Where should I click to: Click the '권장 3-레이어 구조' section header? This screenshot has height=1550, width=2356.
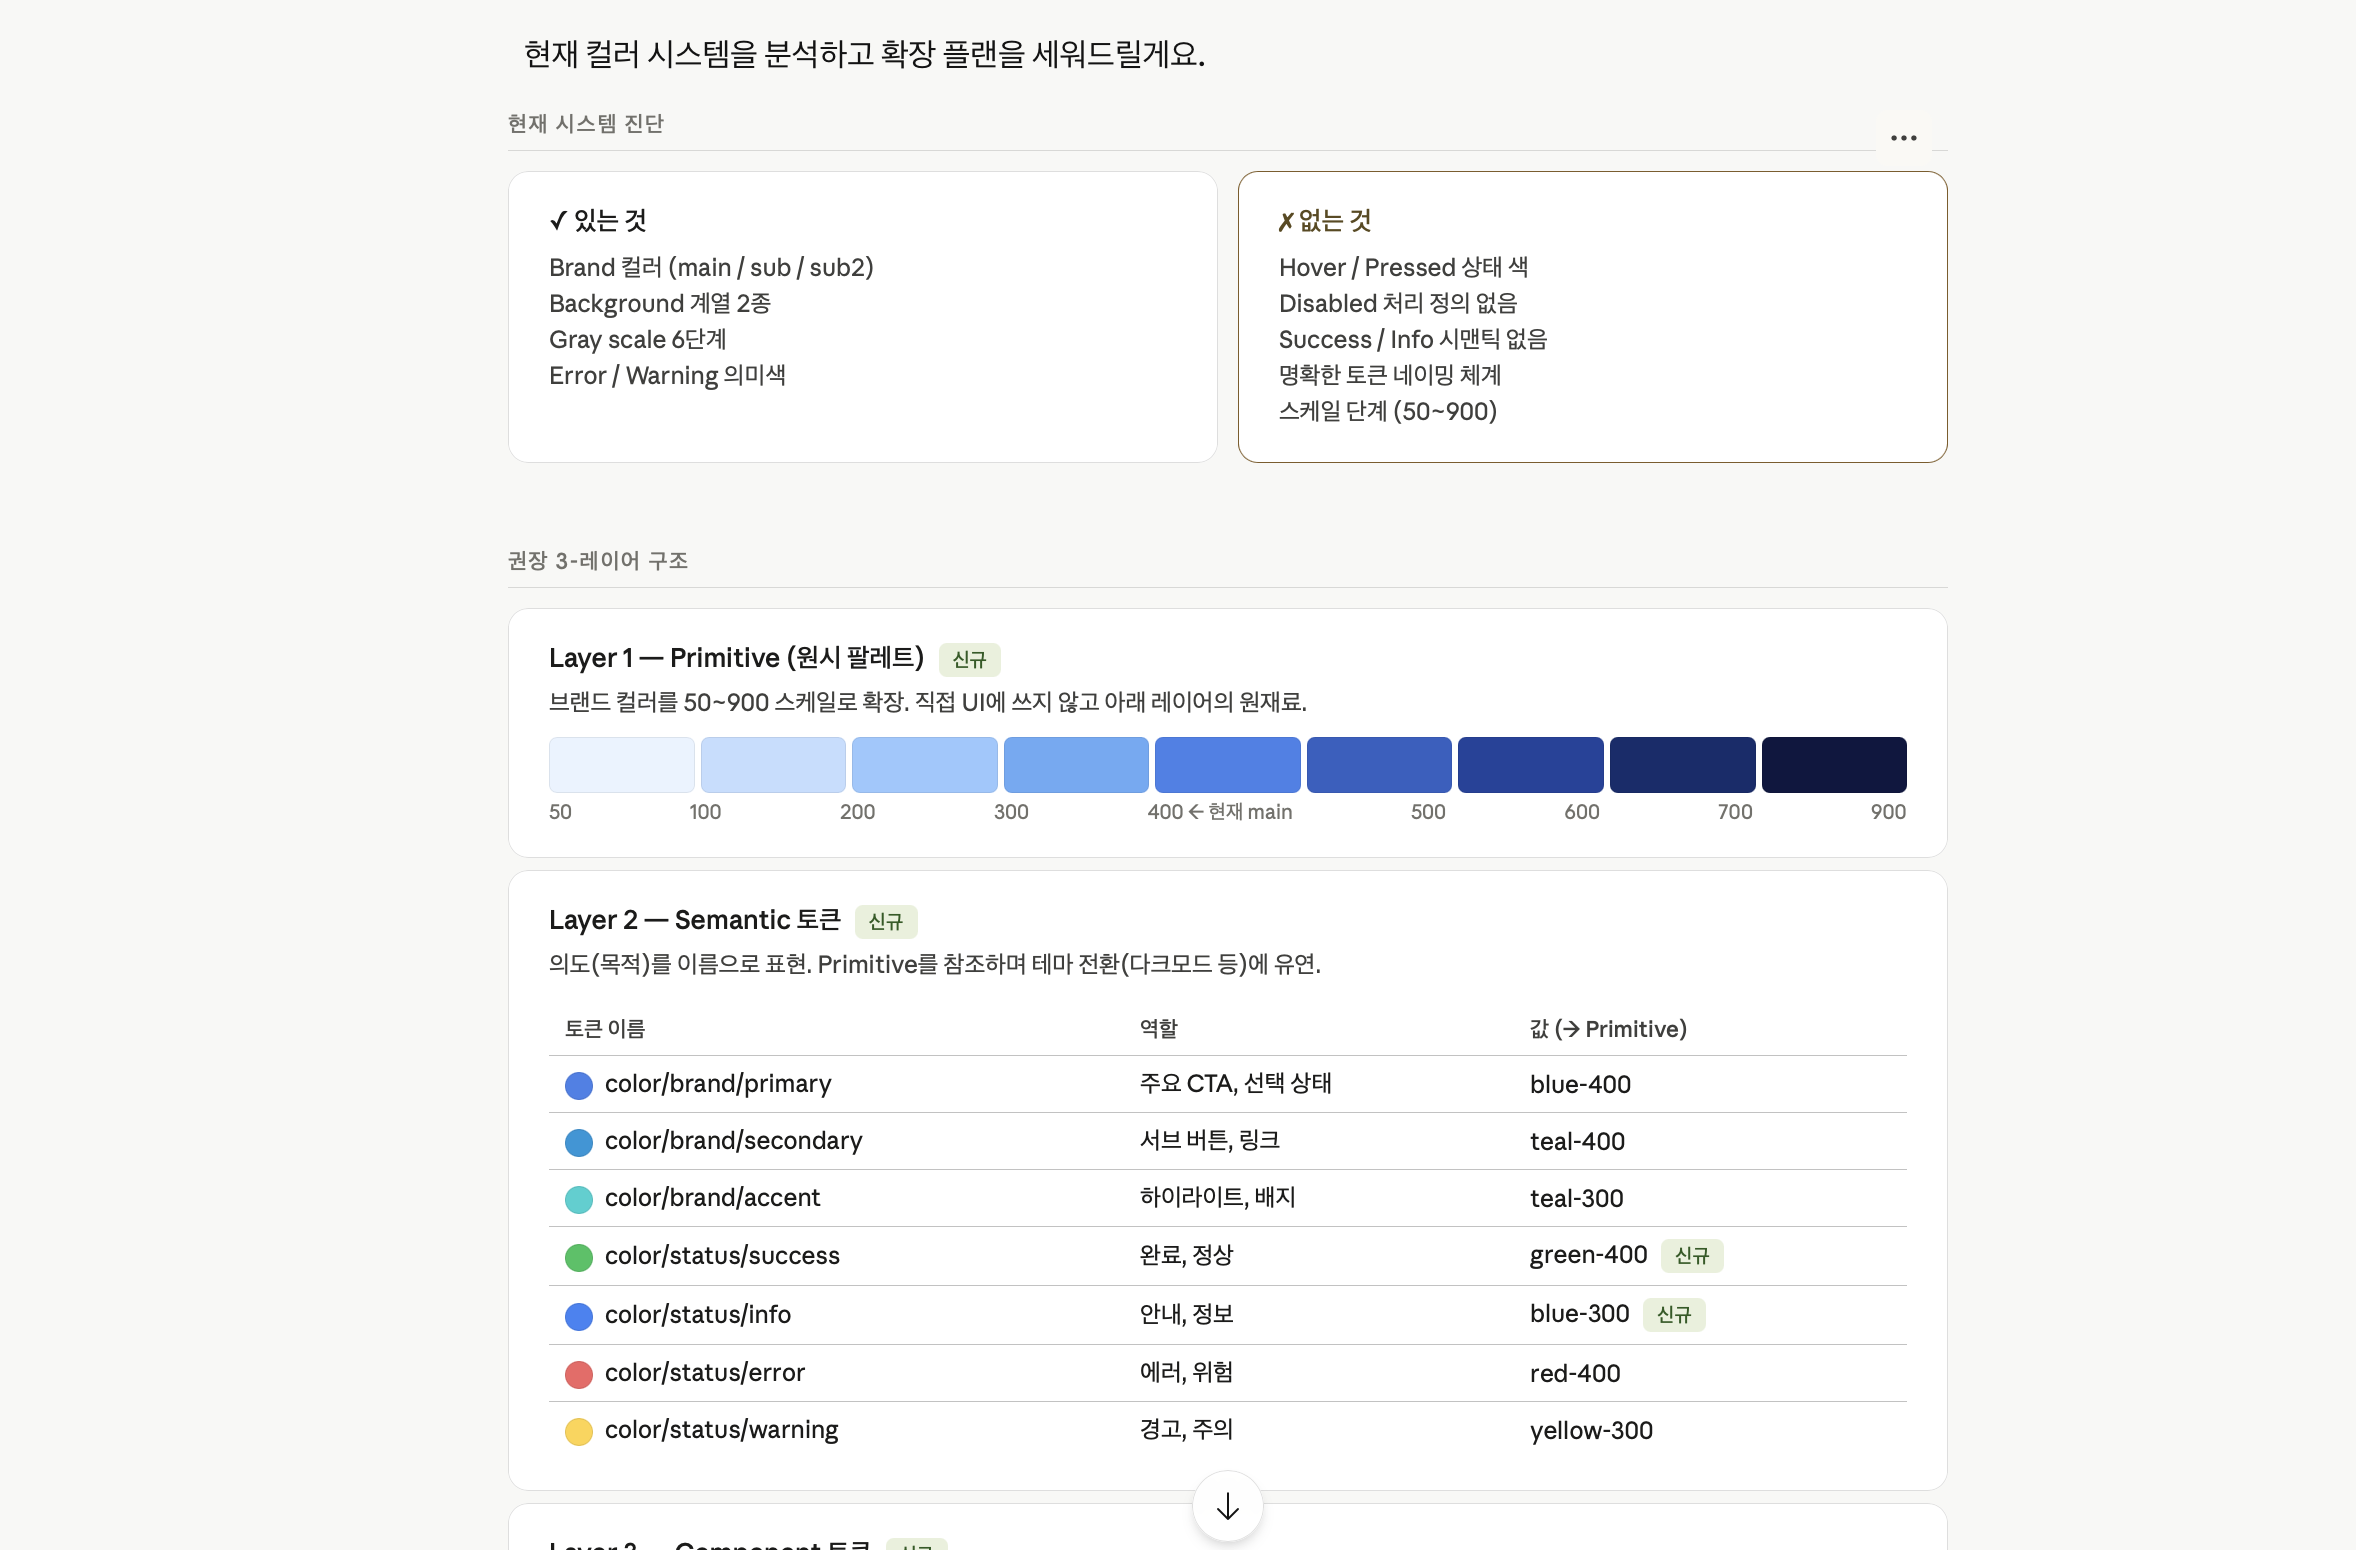(x=598, y=561)
